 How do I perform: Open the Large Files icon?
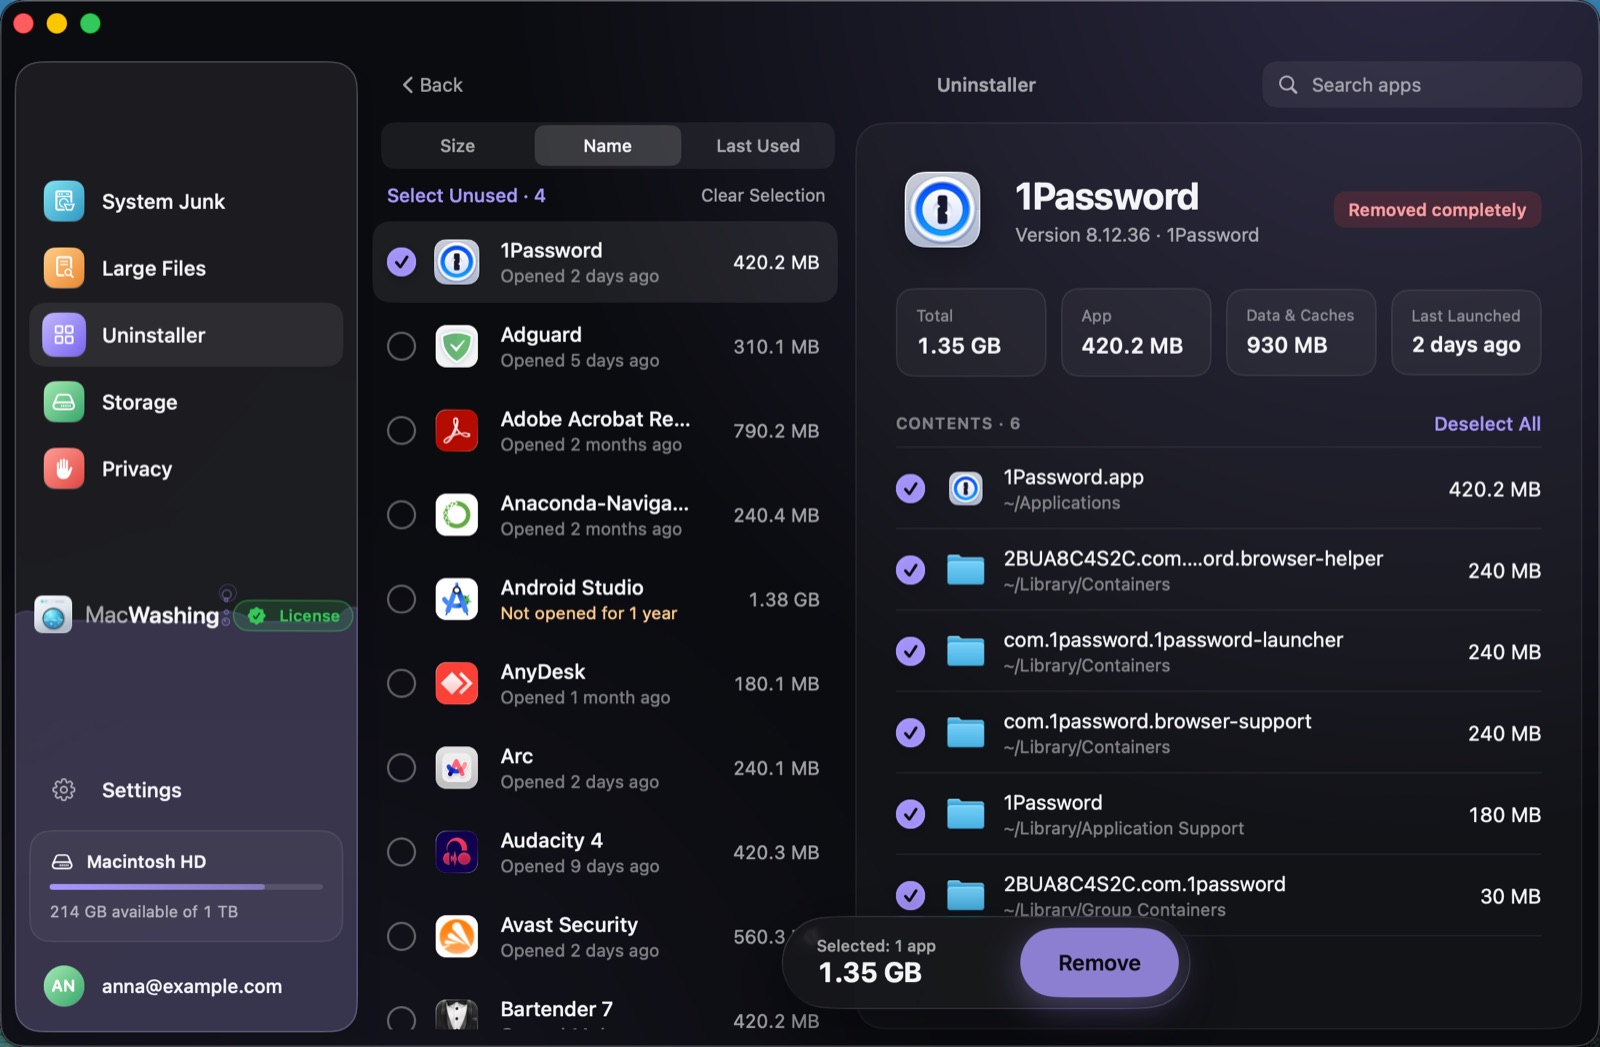(64, 268)
